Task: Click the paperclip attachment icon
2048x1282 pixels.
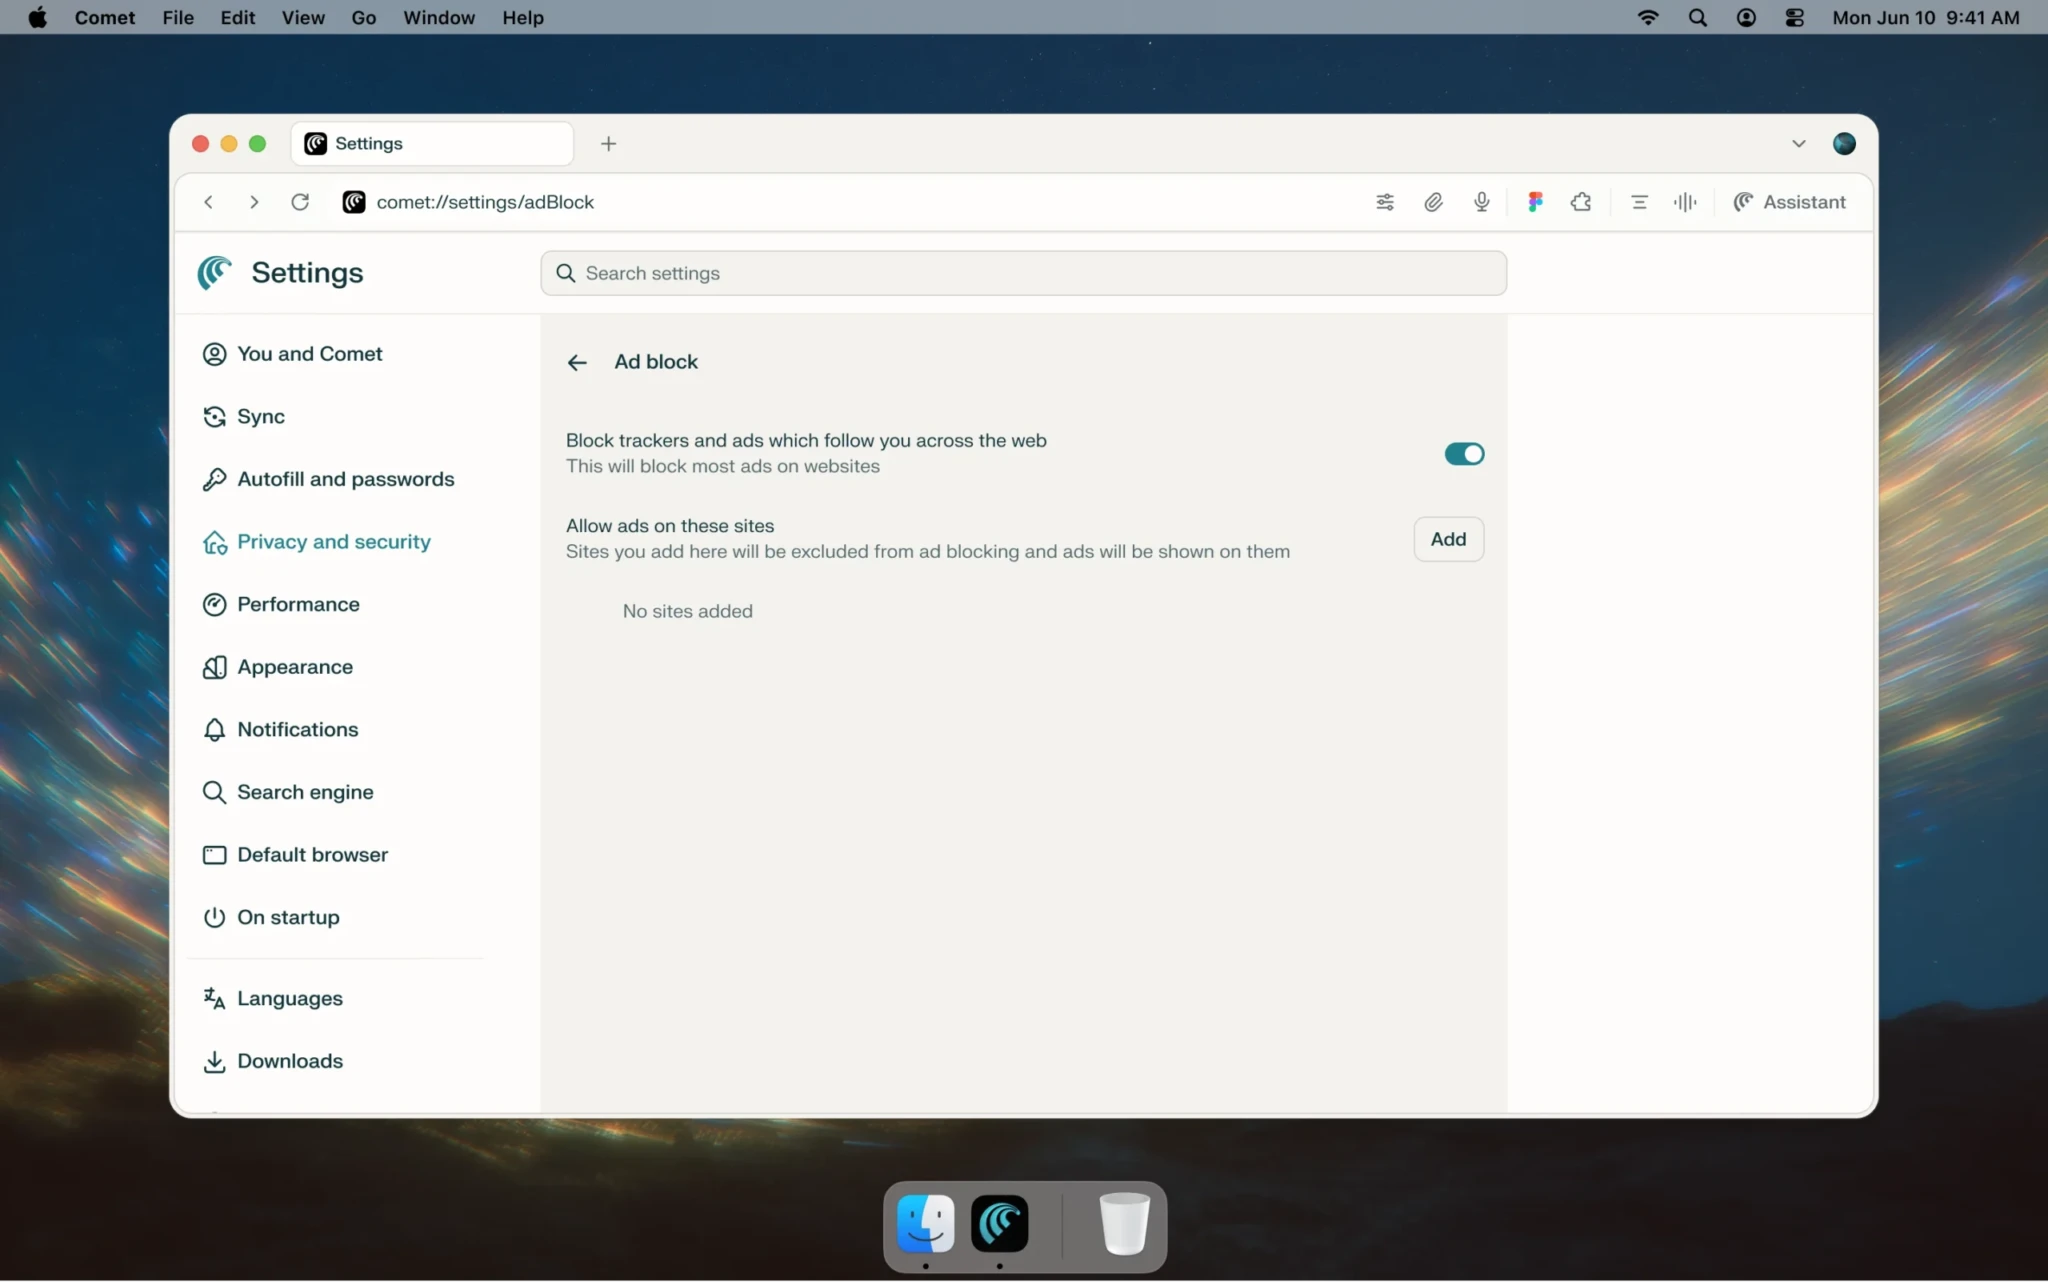Action: (x=1433, y=202)
